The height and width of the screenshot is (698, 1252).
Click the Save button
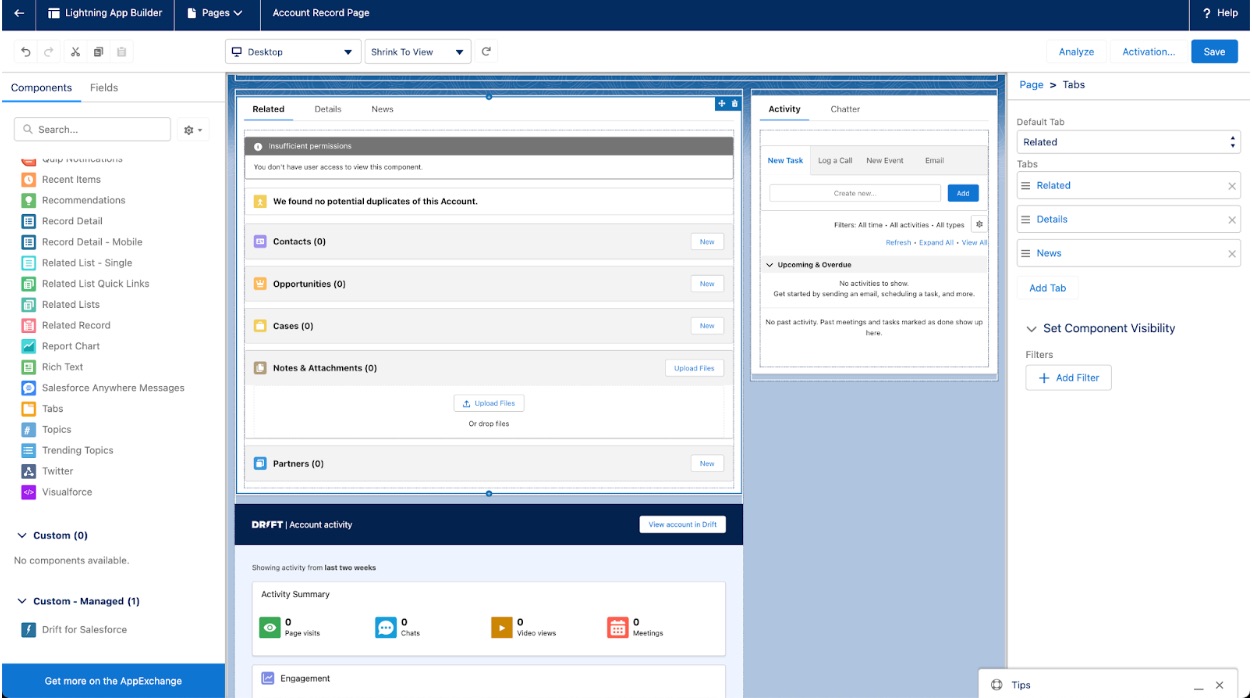click(x=1214, y=52)
